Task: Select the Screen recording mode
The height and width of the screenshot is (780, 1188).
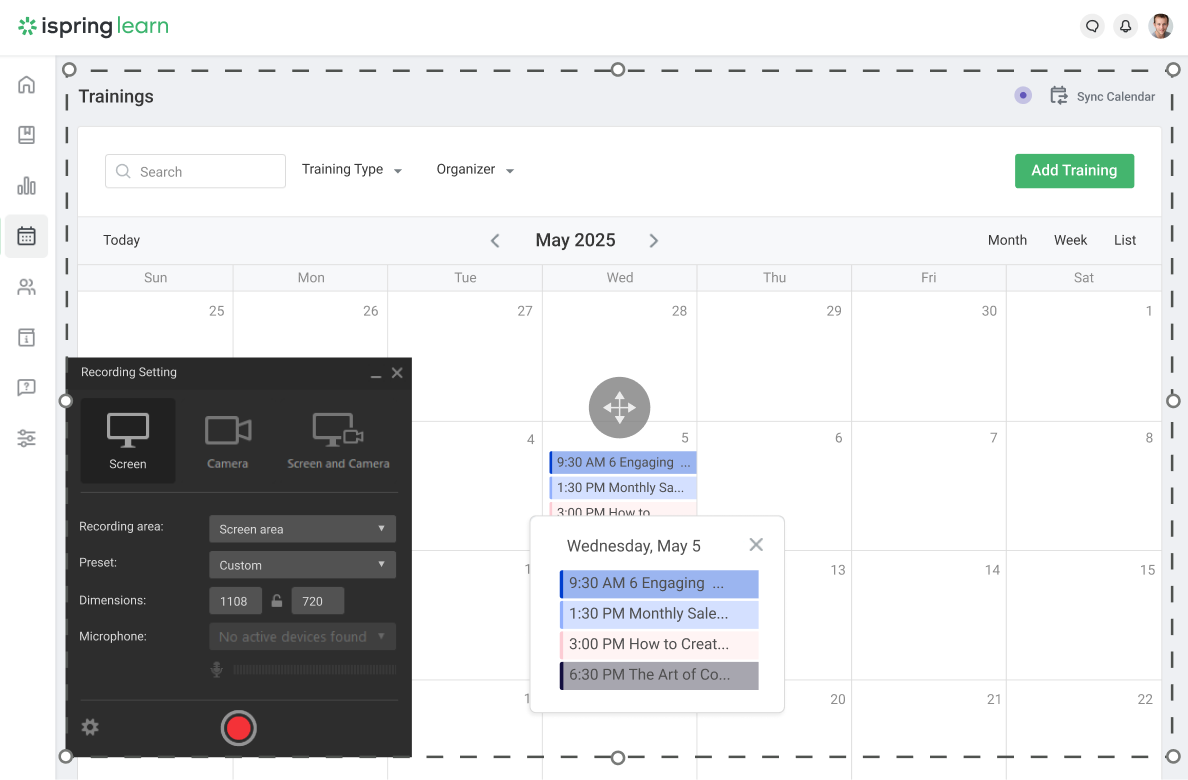Action: click(127, 440)
